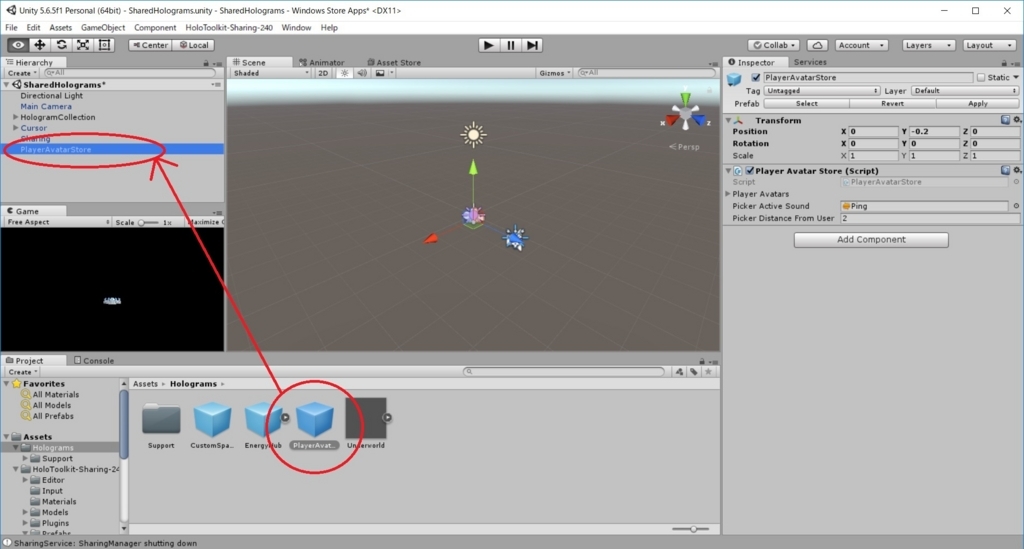Toggle PlayerAvatarStore object active checkbox
1024x549 pixels.
(x=756, y=77)
